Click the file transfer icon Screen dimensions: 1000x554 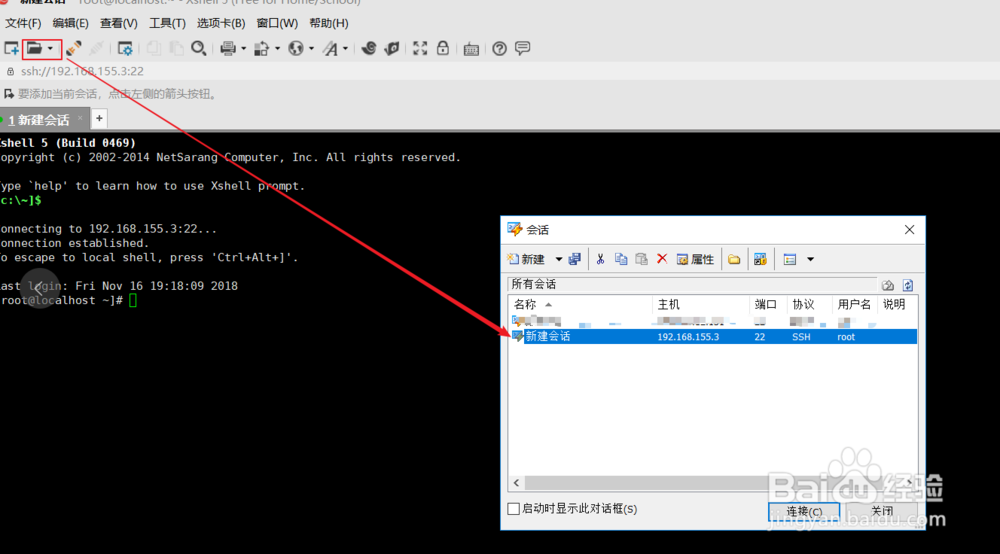261,48
